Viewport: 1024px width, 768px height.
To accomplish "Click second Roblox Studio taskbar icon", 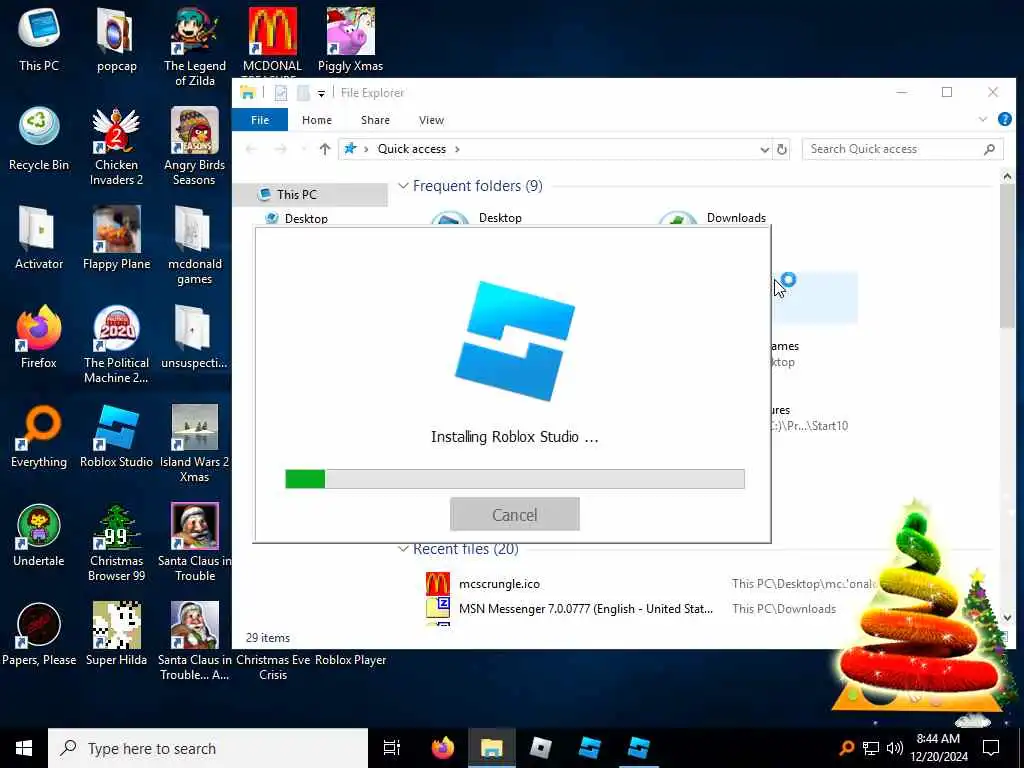I will point(639,748).
